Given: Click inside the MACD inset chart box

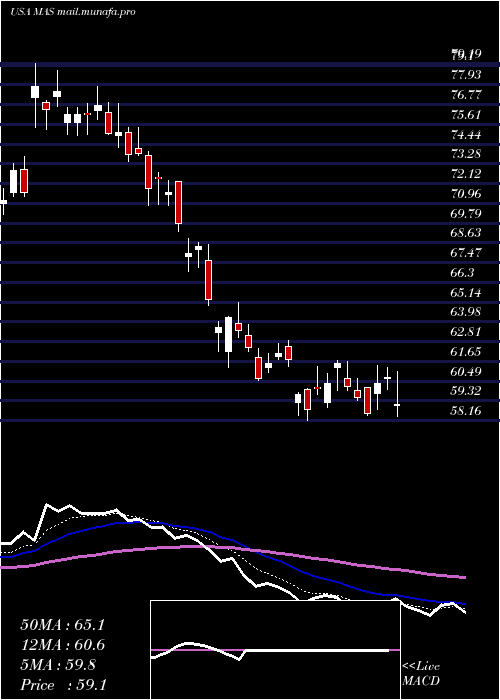Looking at the screenshot, I should (x=275, y=650).
